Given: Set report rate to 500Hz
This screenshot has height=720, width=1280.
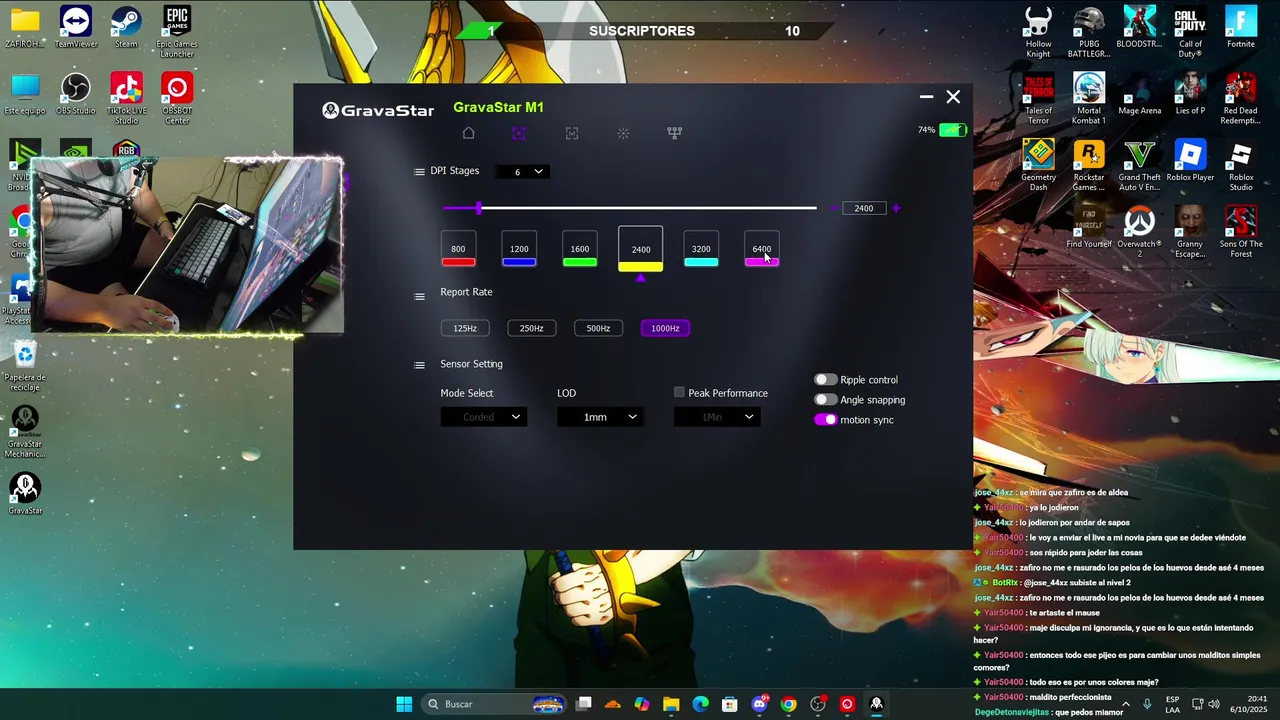Looking at the screenshot, I should click(598, 328).
